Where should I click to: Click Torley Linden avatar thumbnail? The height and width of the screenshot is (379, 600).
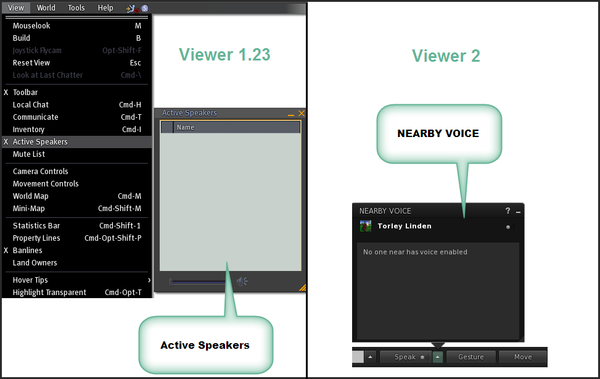click(x=365, y=226)
